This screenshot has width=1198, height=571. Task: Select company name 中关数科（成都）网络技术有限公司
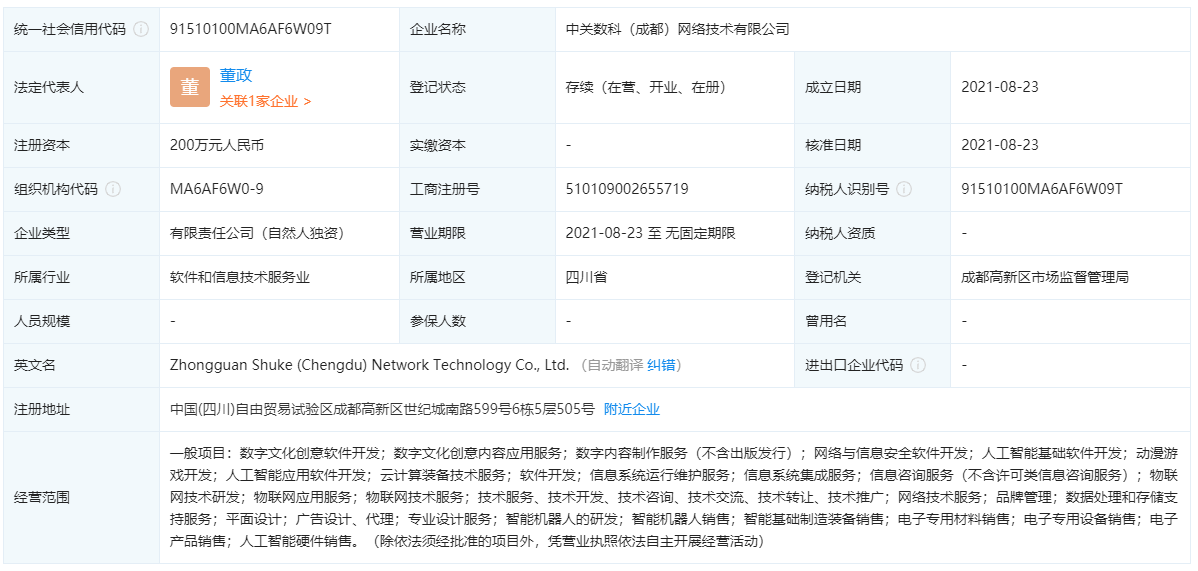tap(678, 30)
